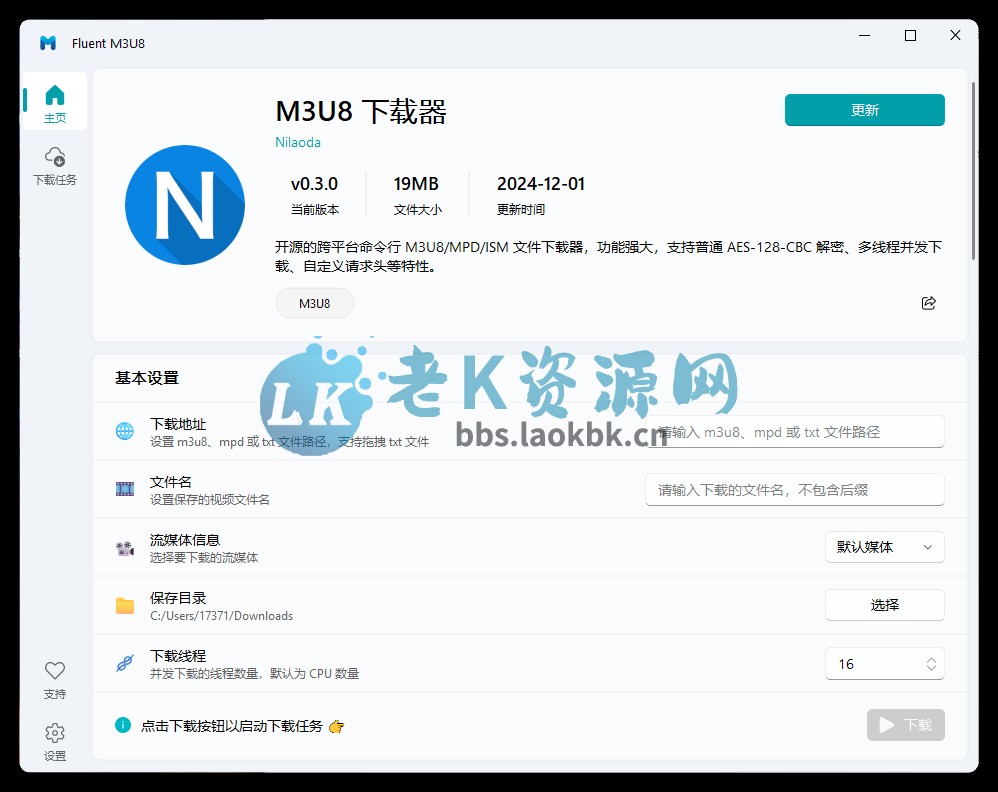Click the vertical scrollbar on the right edge
The width and height of the screenshot is (998, 792).
(x=973, y=171)
